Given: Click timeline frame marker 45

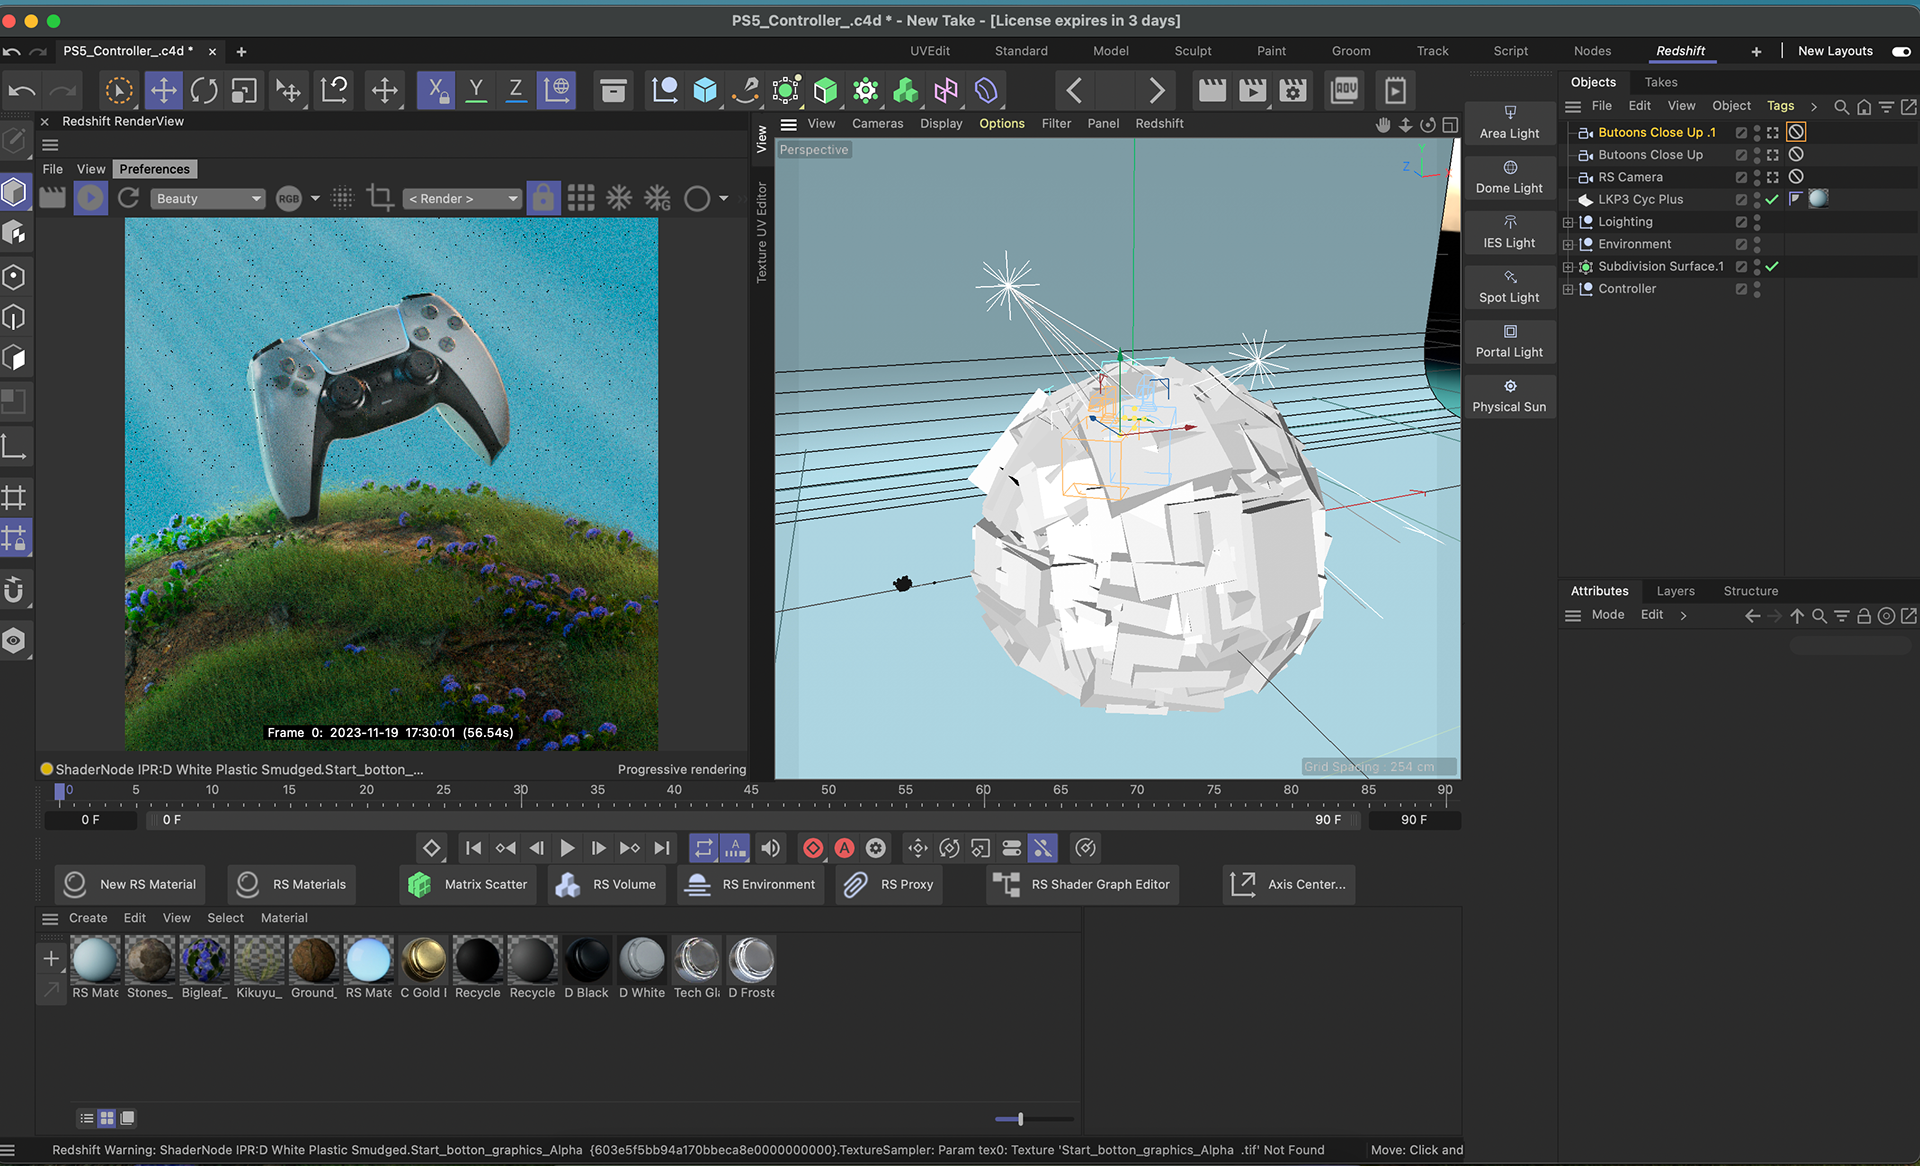Looking at the screenshot, I should [x=751, y=790].
